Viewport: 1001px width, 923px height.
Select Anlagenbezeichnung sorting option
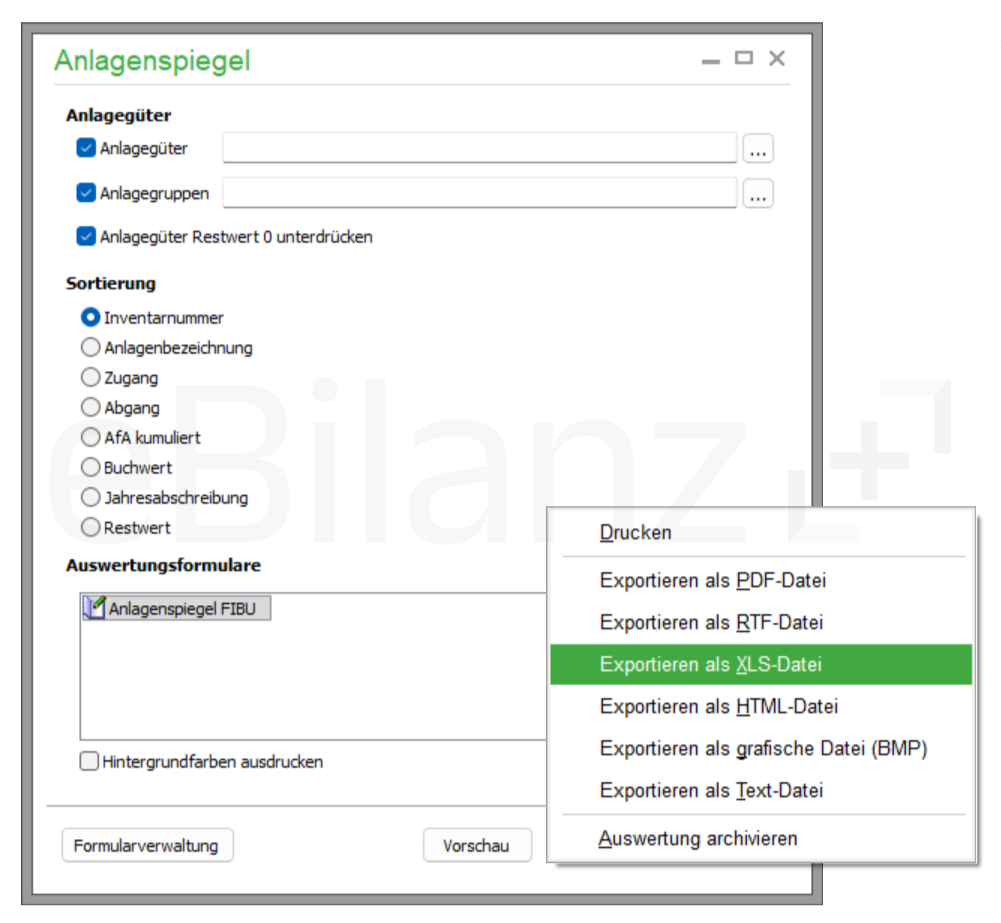click(x=91, y=347)
